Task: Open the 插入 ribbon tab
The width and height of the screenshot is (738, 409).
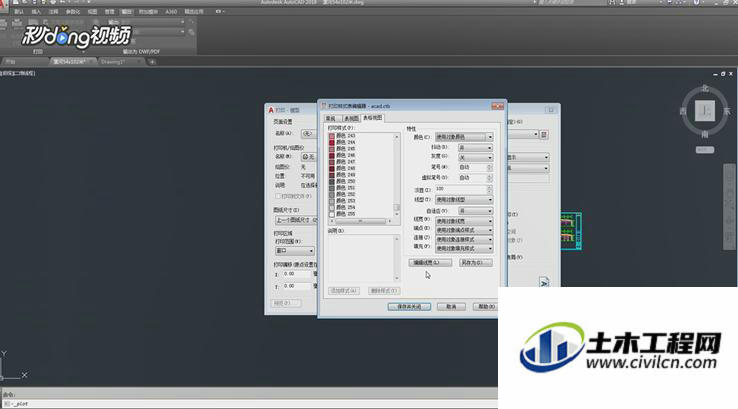Action: 36,11
